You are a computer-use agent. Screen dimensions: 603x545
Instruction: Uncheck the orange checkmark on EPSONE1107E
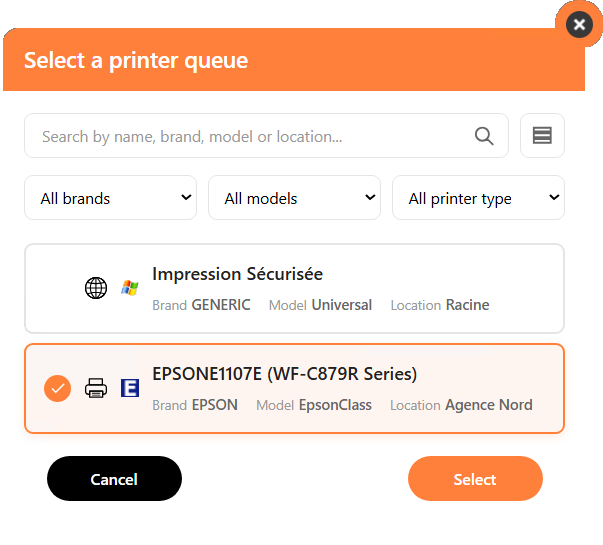pyautogui.click(x=58, y=388)
